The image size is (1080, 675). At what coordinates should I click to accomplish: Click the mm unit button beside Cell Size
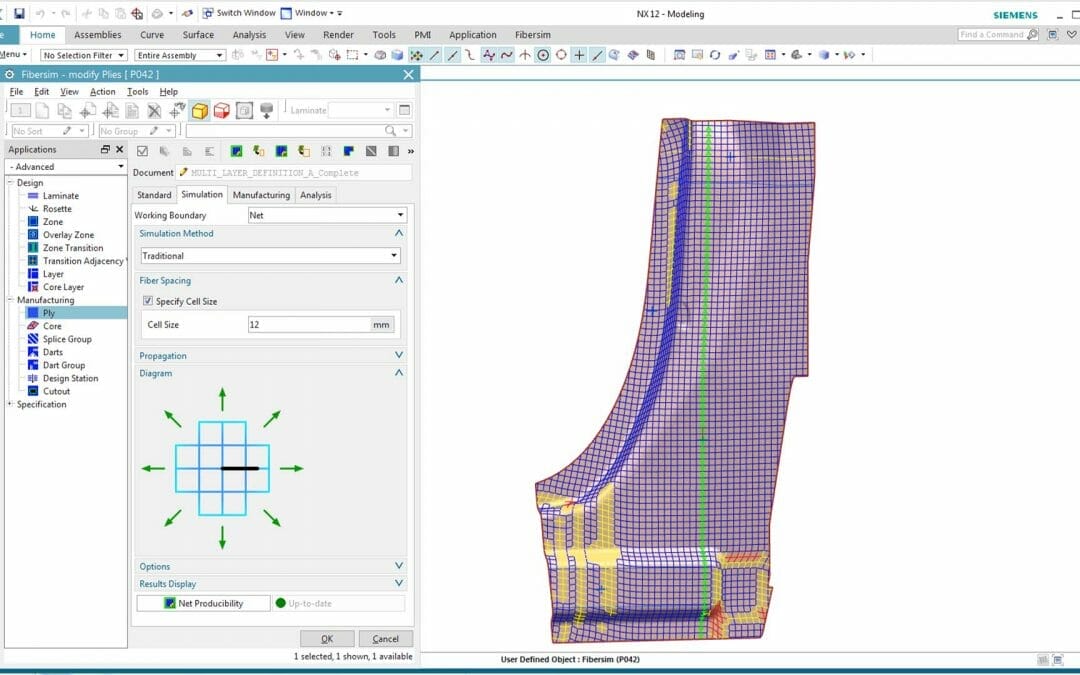[382, 324]
